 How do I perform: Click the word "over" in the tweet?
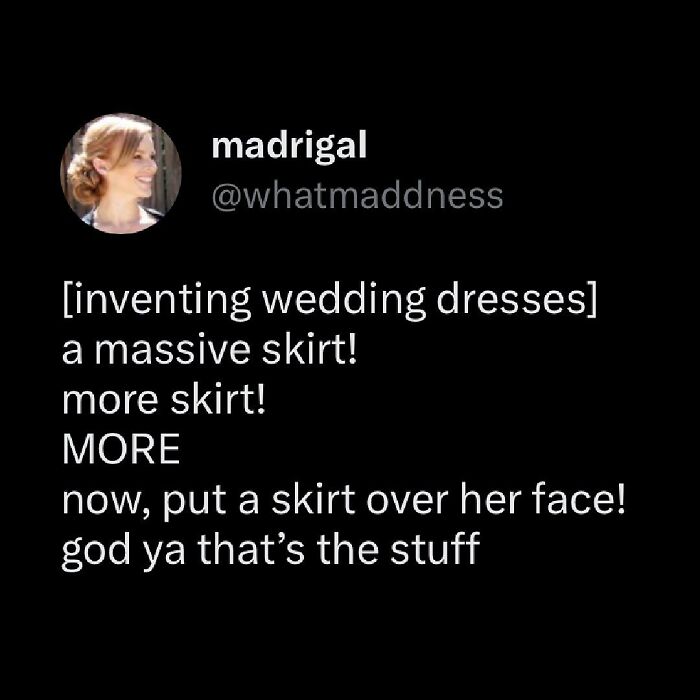408,500
